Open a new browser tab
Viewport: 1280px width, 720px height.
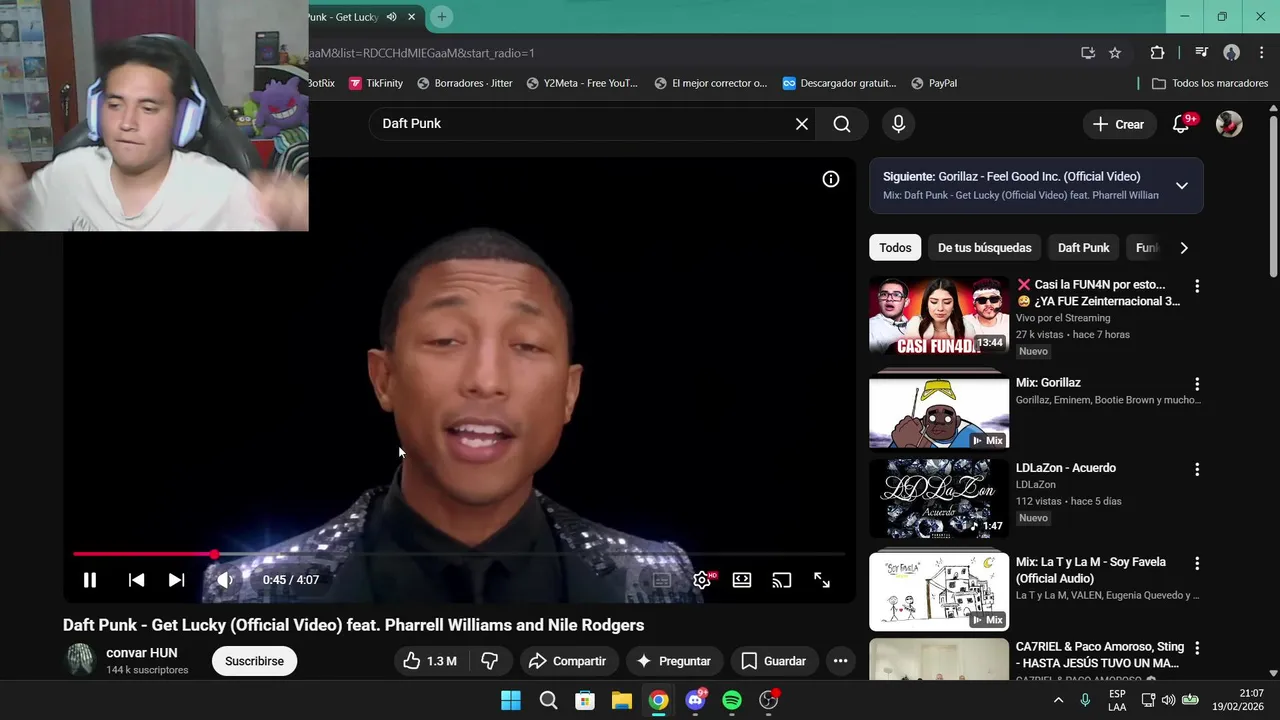click(441, 17)
